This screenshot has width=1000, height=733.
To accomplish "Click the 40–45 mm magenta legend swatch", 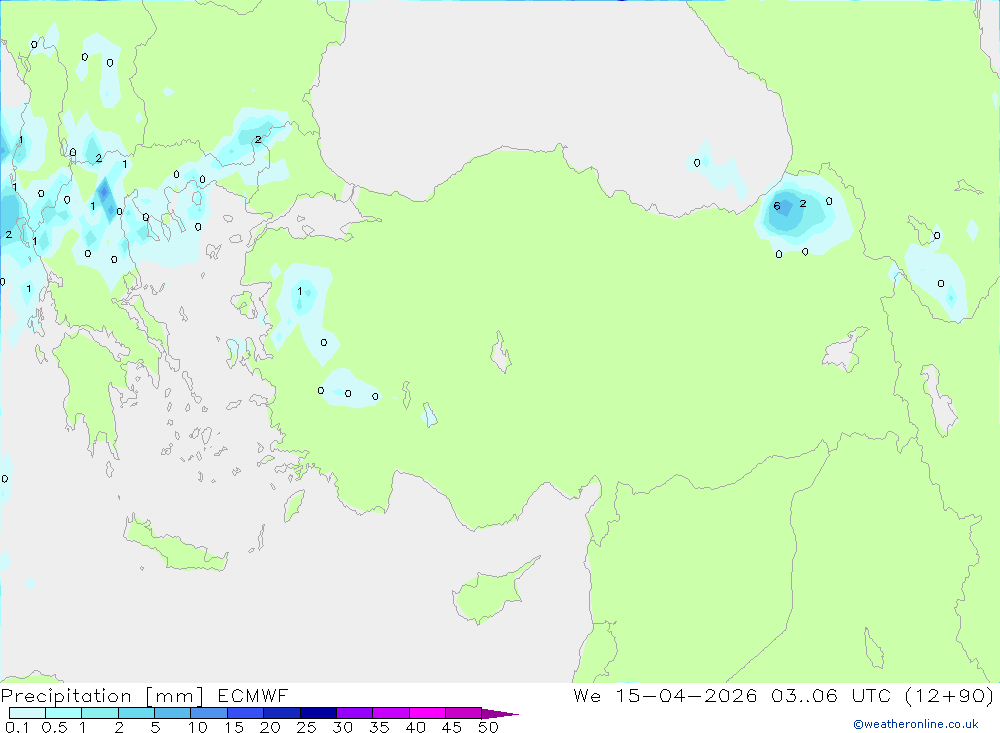I will pos(427,713).
